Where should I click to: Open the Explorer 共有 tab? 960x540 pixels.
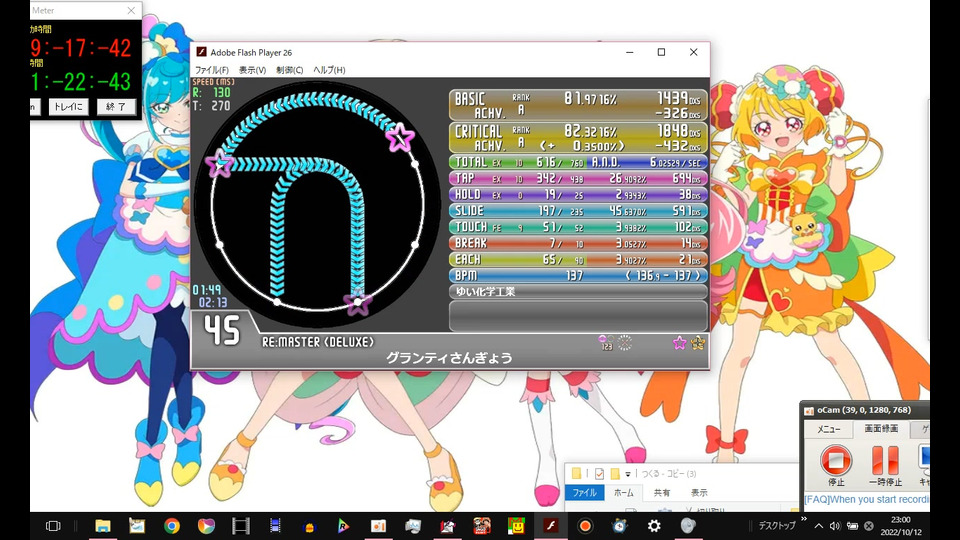pyautogui.click(x=662, y=492)
